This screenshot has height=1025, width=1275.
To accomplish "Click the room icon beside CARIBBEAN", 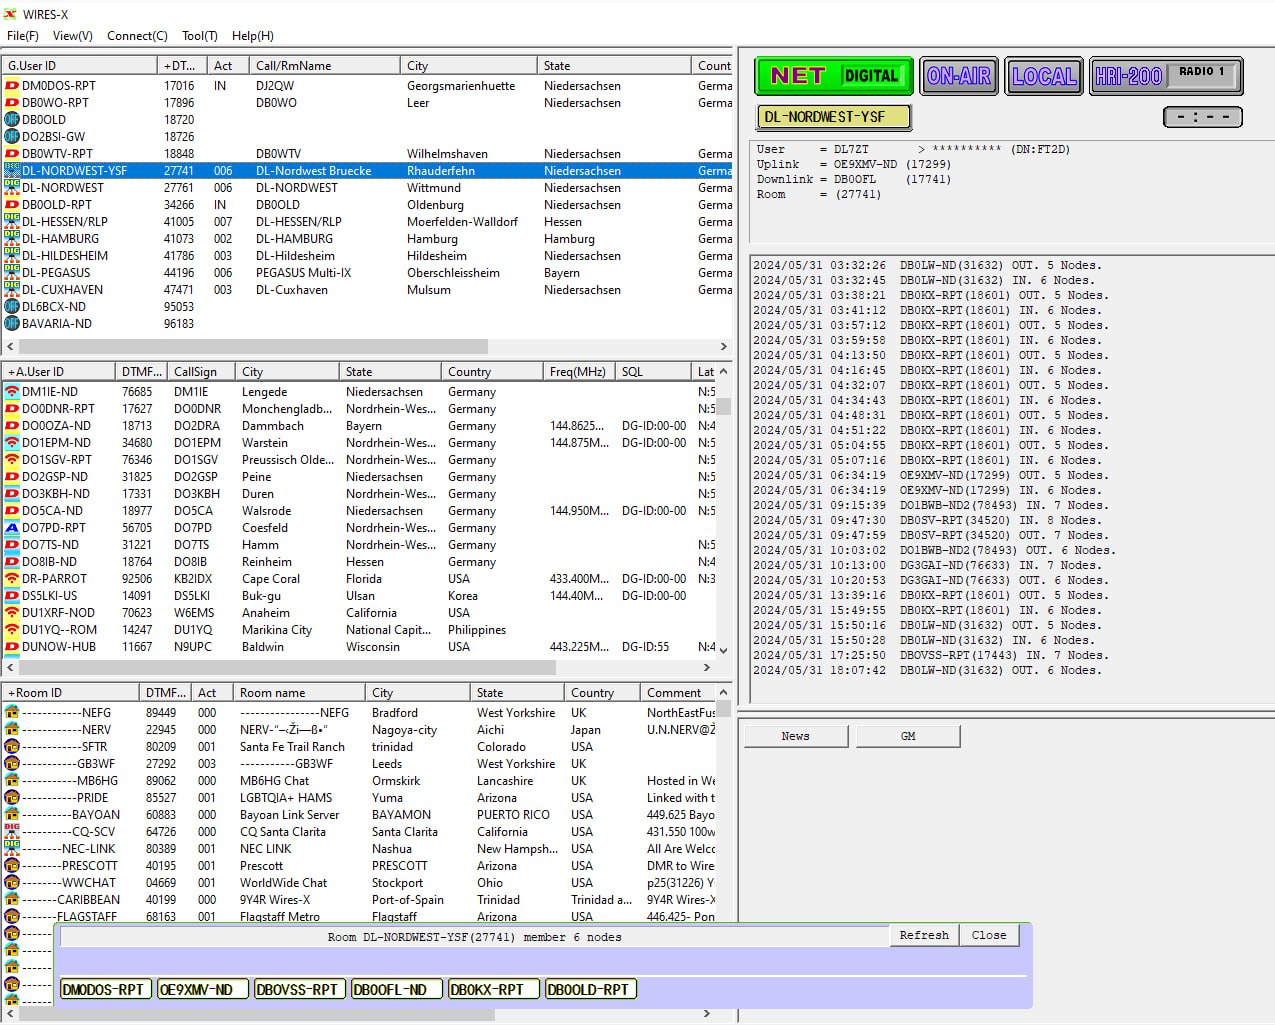I will 10,899.
